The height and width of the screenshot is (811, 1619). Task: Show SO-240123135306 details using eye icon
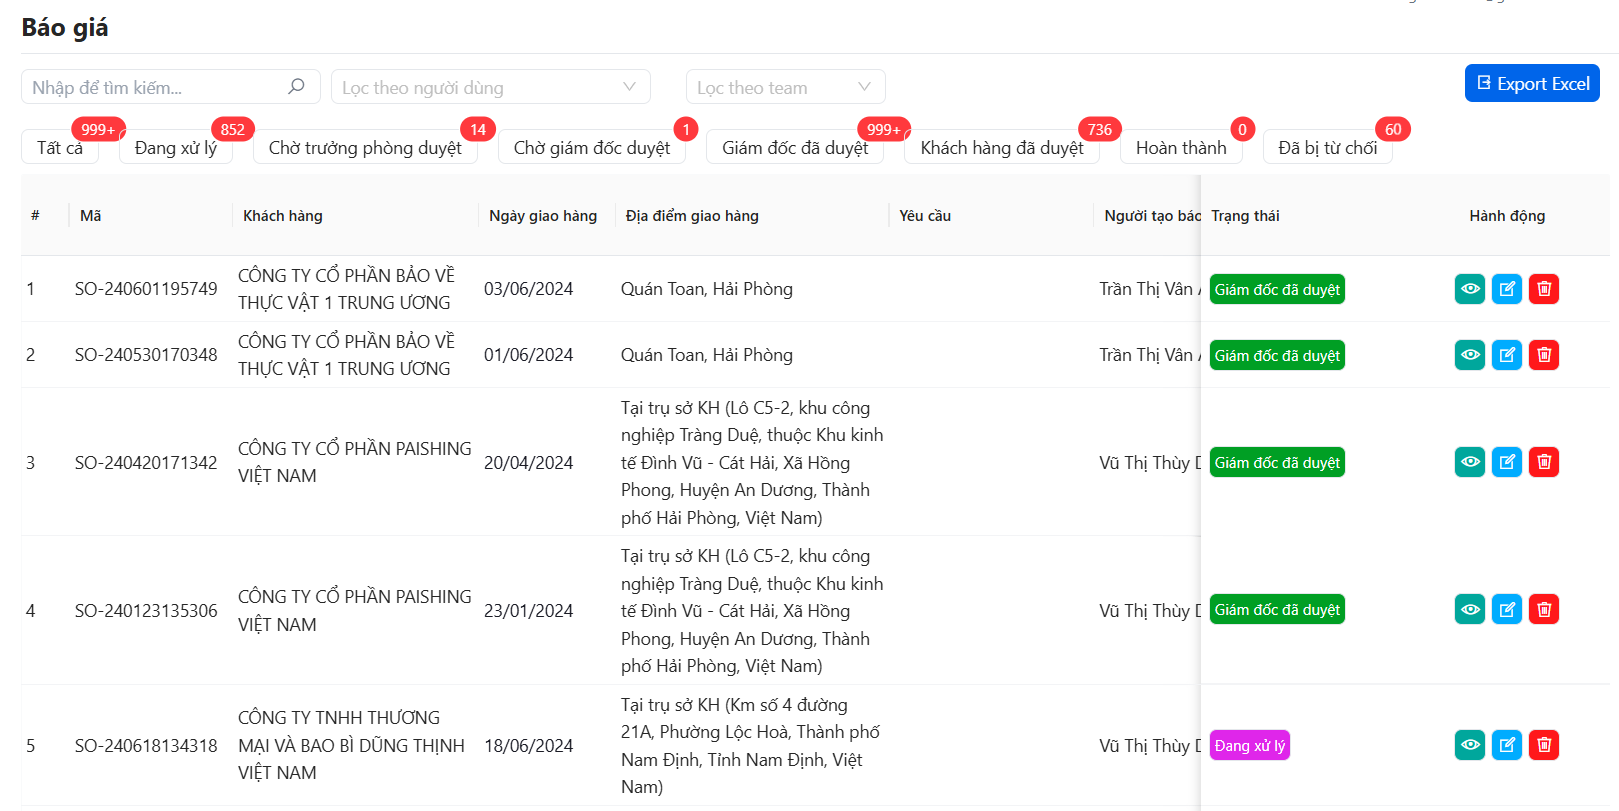point(1469,609)
